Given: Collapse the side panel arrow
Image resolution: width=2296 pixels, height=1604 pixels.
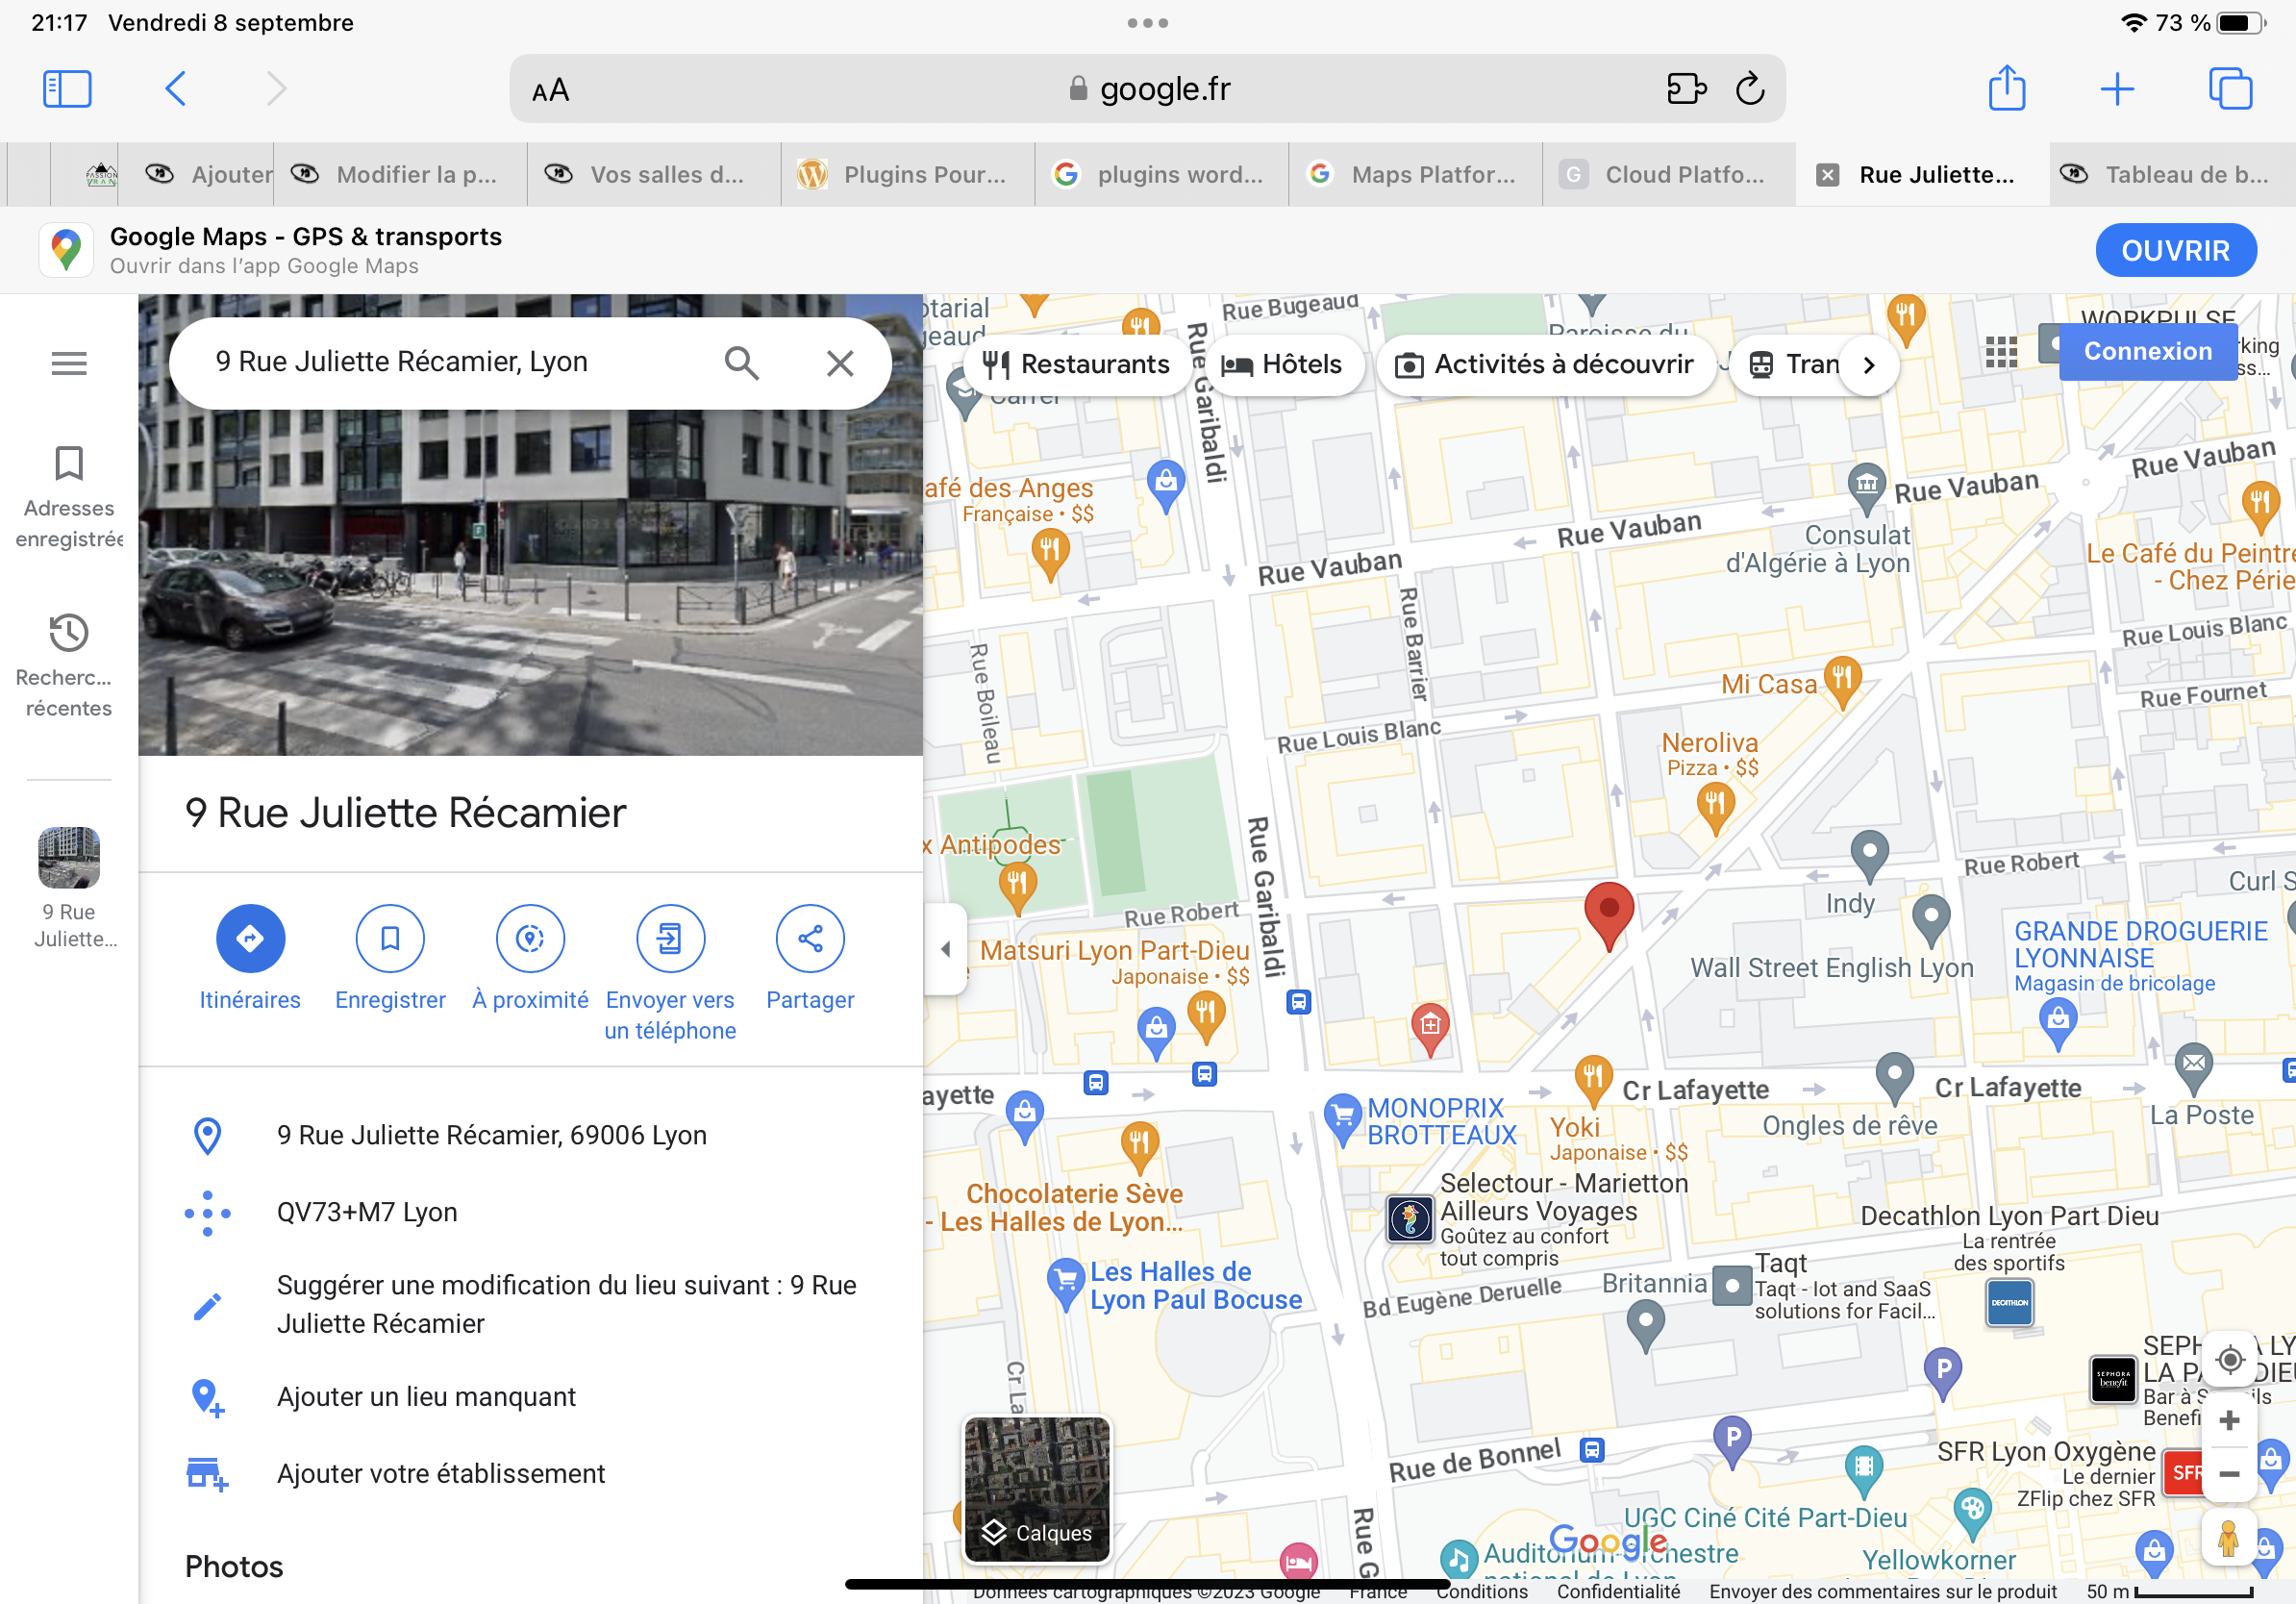Looking at the screenshot, I should point(946,949).
